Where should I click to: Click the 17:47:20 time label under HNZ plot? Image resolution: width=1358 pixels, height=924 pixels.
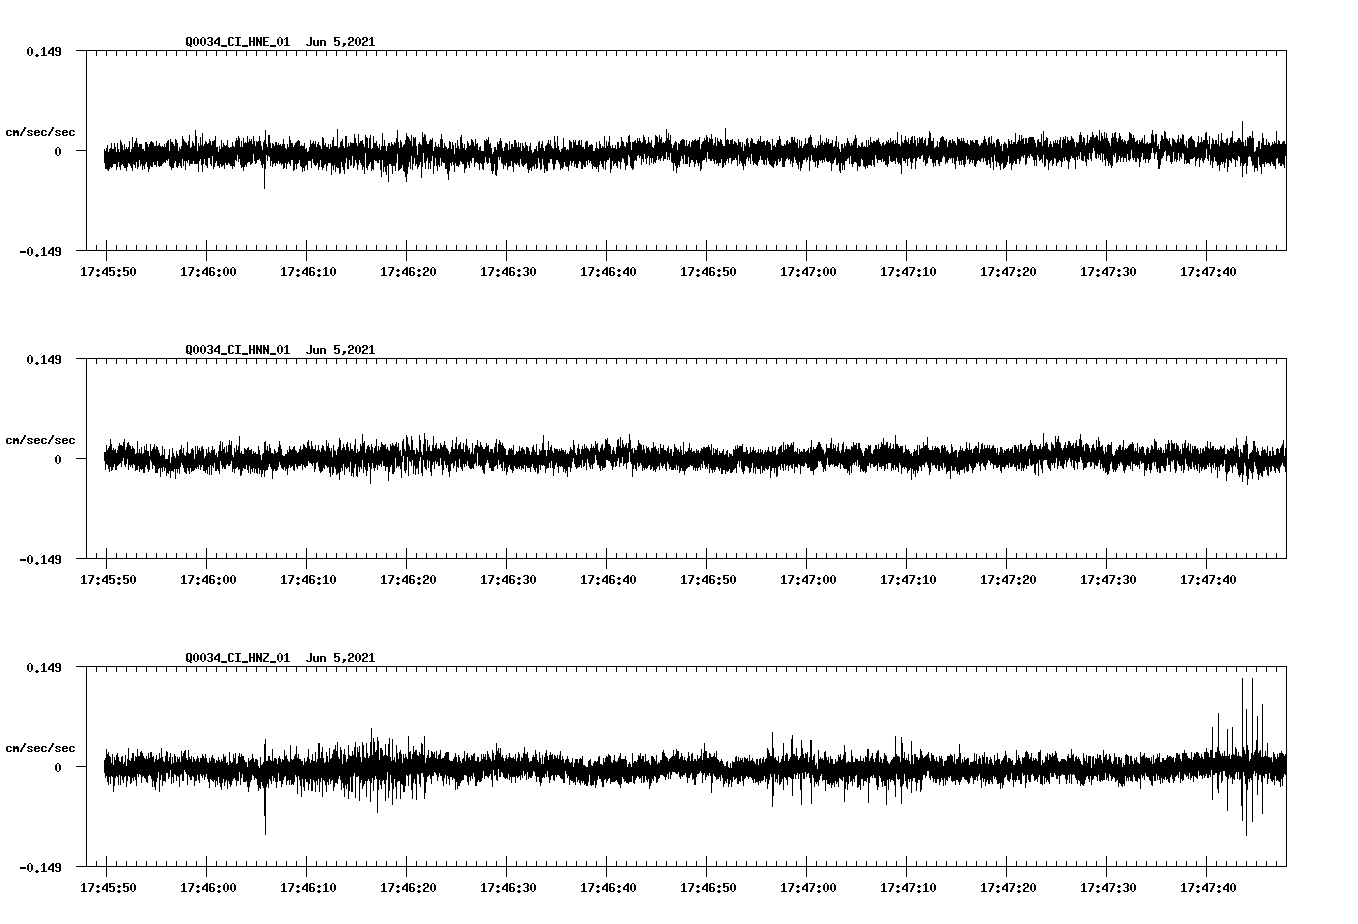pyautogui.click(x=1007, y=888)
